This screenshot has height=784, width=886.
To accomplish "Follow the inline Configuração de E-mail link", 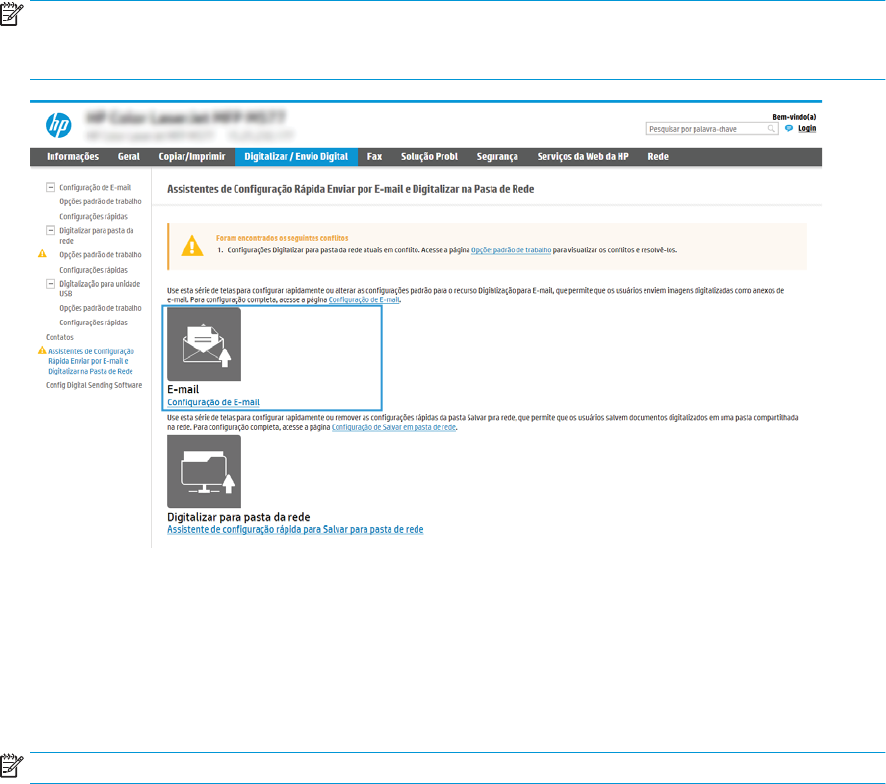I will click(x=364, y=300).
